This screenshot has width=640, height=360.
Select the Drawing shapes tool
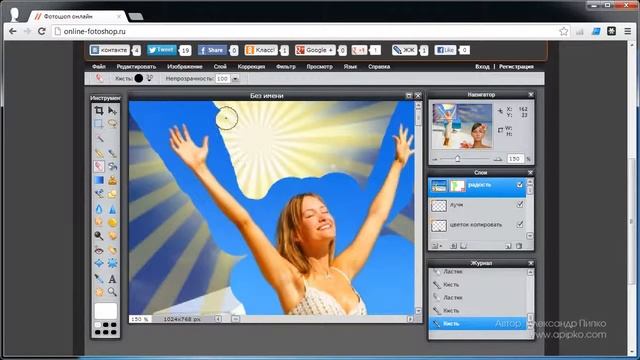[112, 194]
